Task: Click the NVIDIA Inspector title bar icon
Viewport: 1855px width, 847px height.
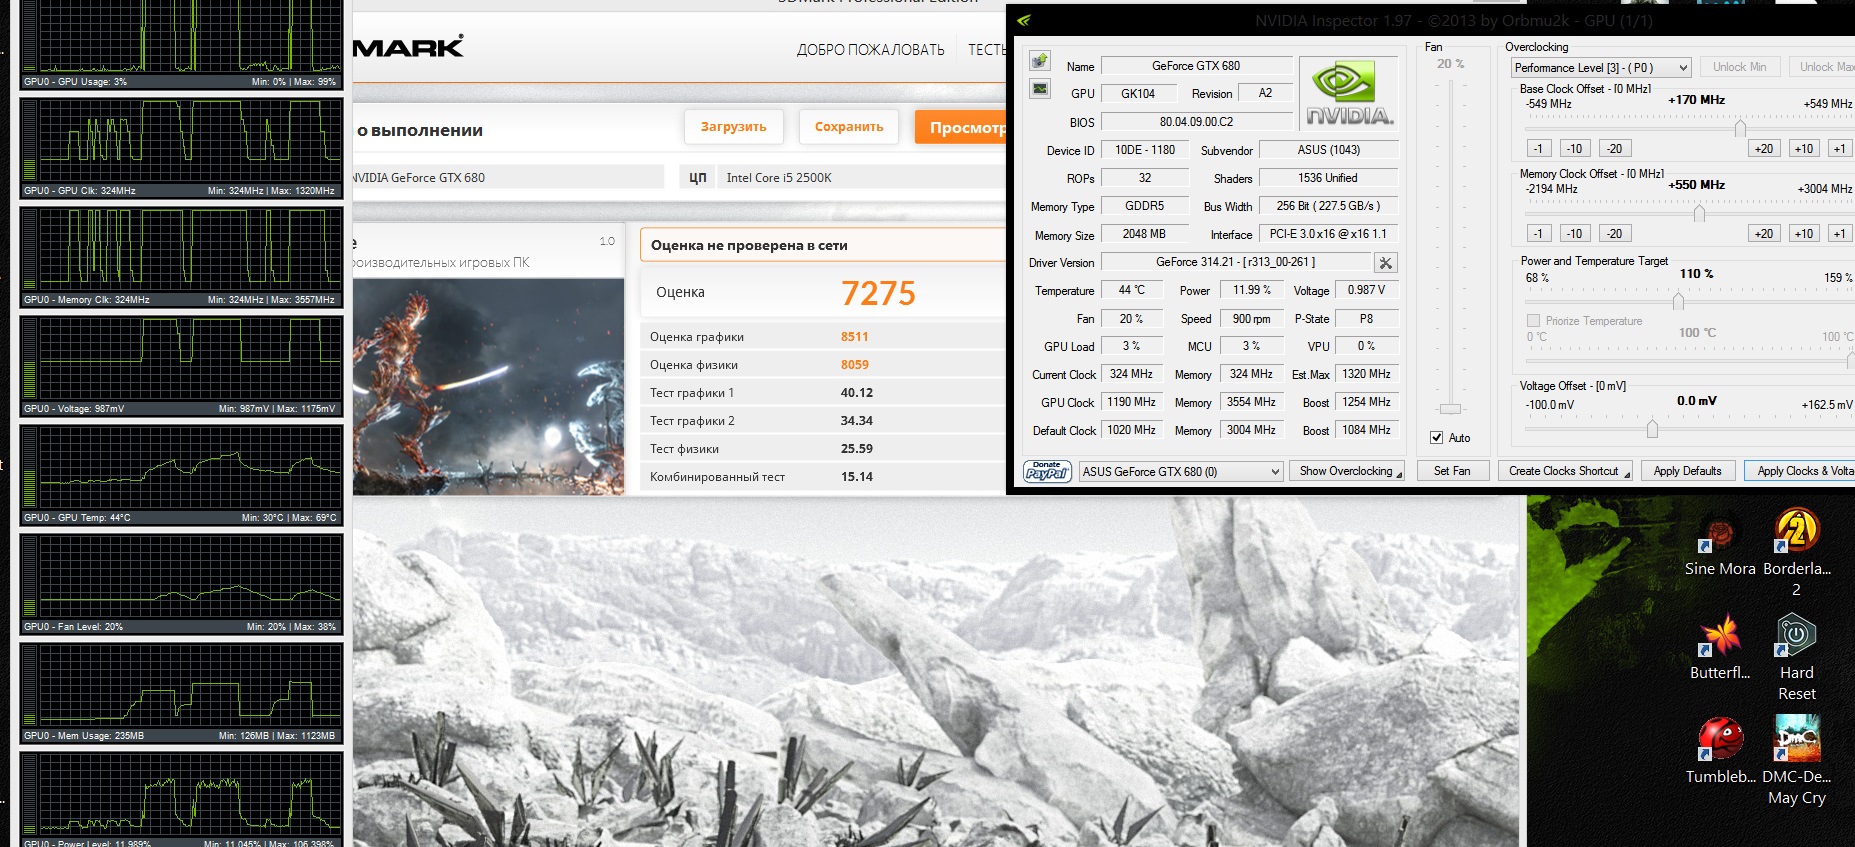Action: click(x=1023, y=20)
